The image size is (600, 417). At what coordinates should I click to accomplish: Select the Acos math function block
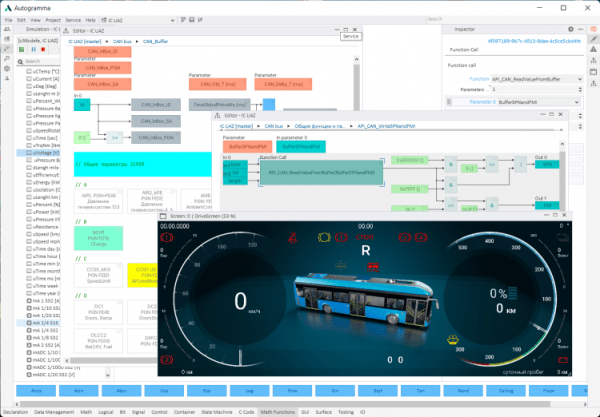36,391
